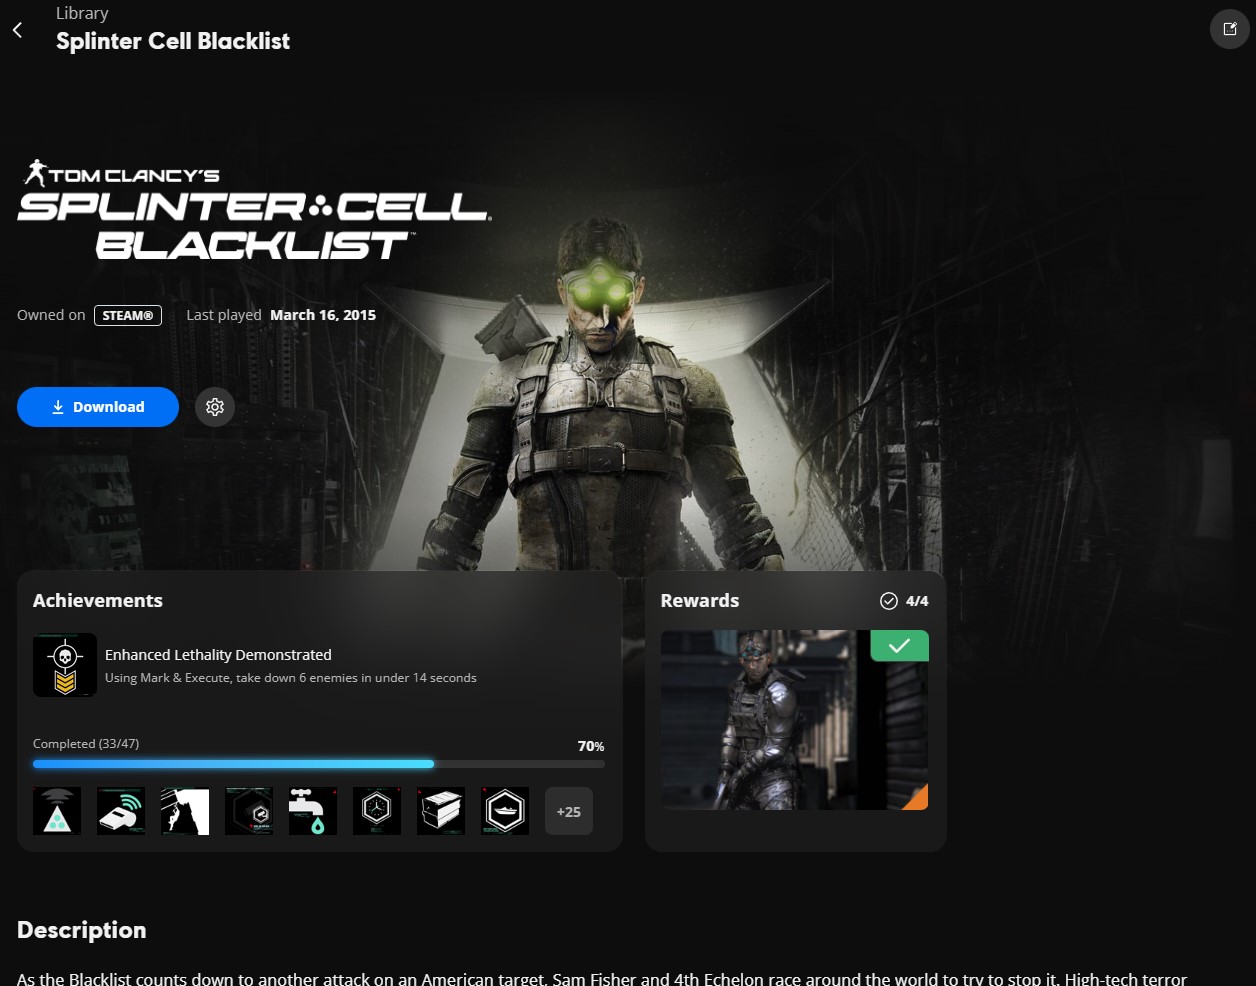Expand the +25 more achievements tile
Image resolution: width=1256 pixels, height=986 pixels.
569,811
